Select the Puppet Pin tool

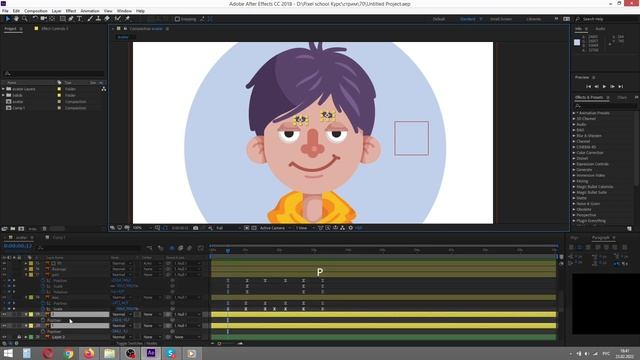click(x=127, y=19)
